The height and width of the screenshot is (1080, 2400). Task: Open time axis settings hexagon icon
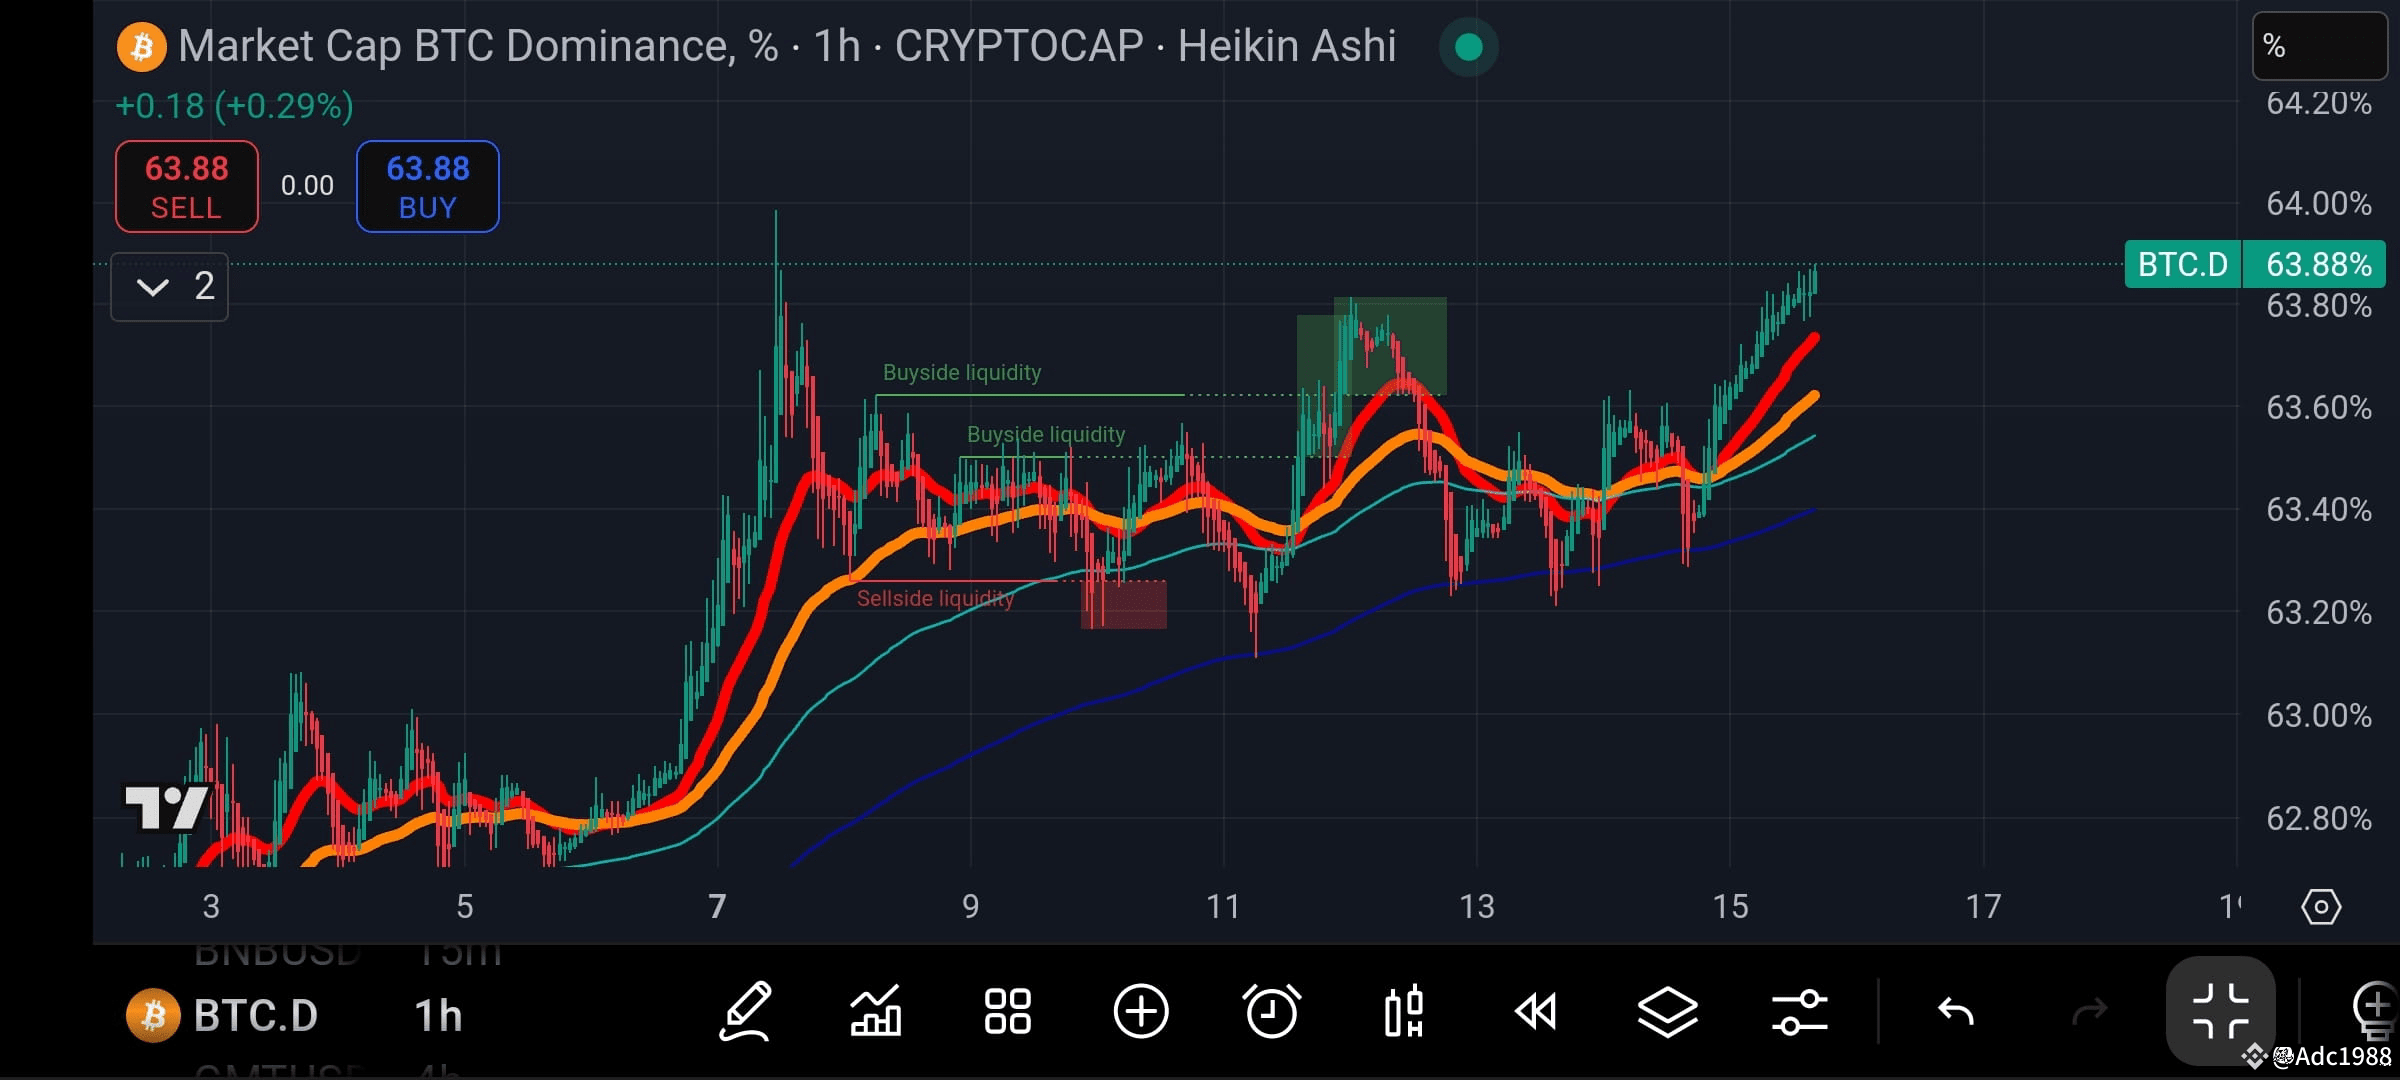2321,907
